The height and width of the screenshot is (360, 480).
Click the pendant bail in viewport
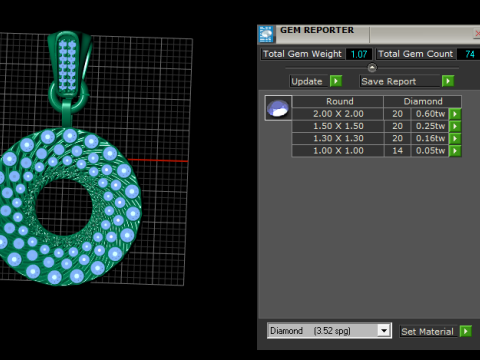click(69, 63)
